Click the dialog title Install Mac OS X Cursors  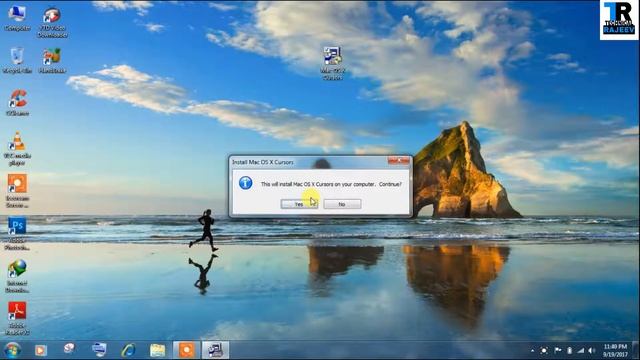[263, 162]
